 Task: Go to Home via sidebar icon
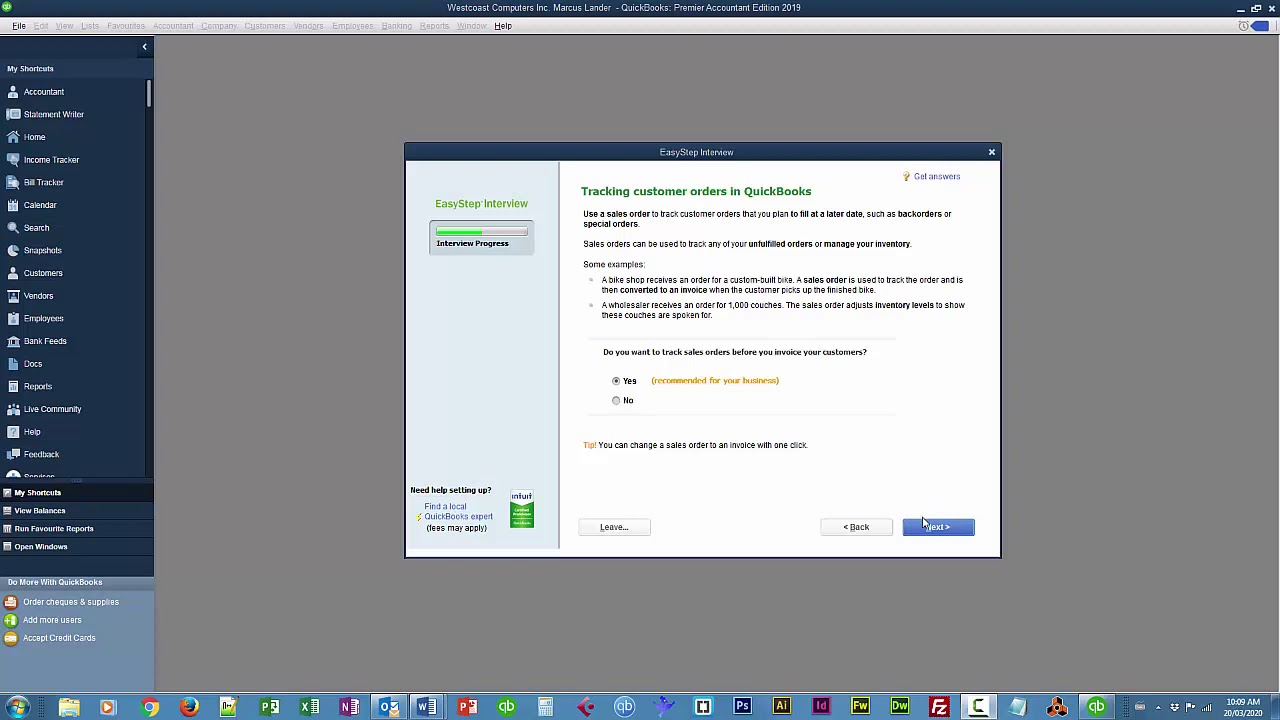point(12,137)
